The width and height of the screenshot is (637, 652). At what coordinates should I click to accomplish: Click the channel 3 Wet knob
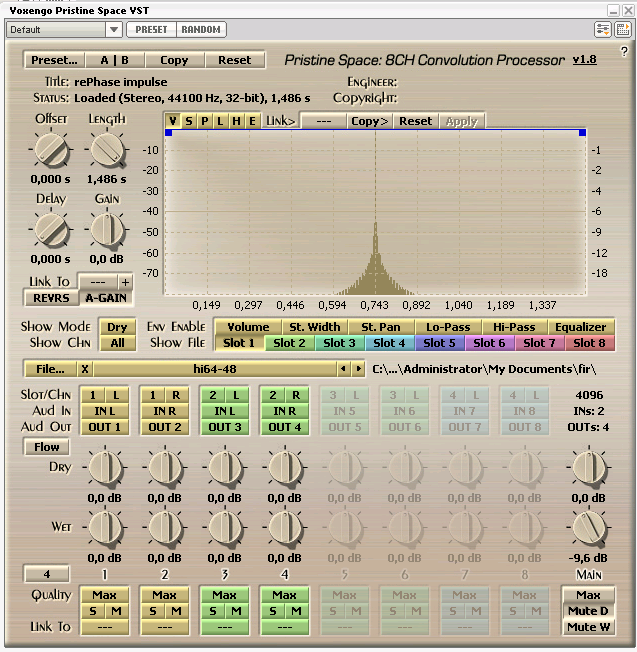click(225, 527)
